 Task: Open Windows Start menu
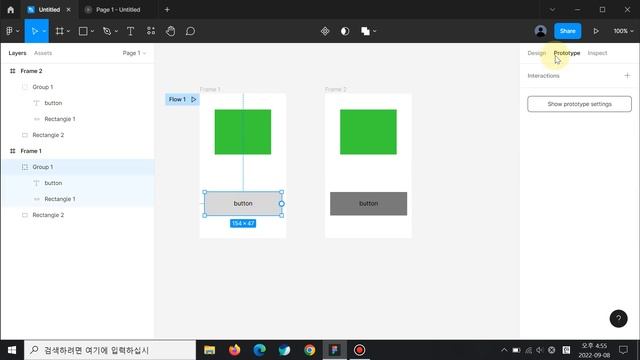[12, 350]
